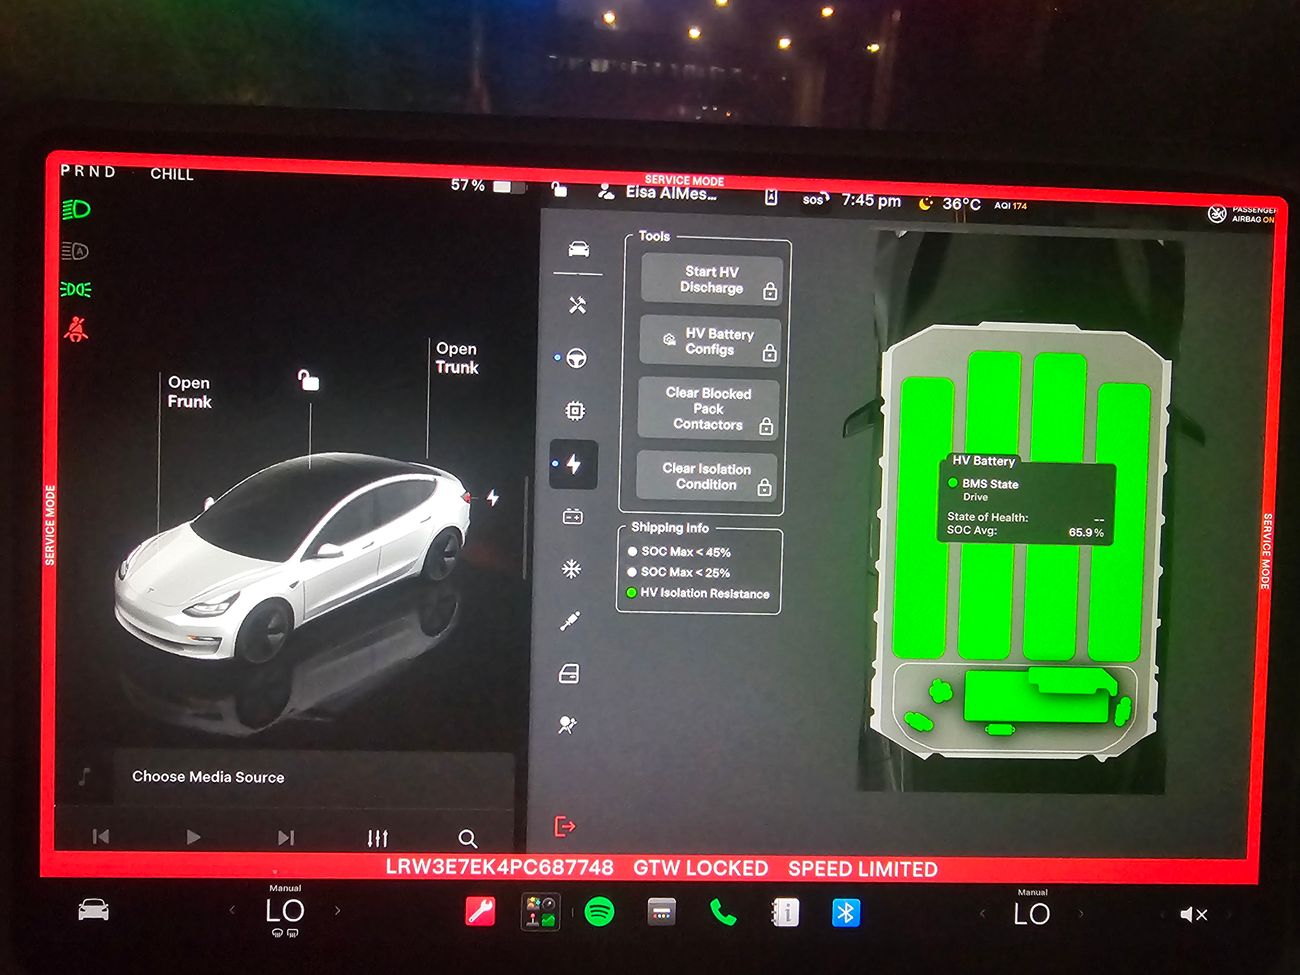Tap the status bar lock icon

tap(560, 189)
